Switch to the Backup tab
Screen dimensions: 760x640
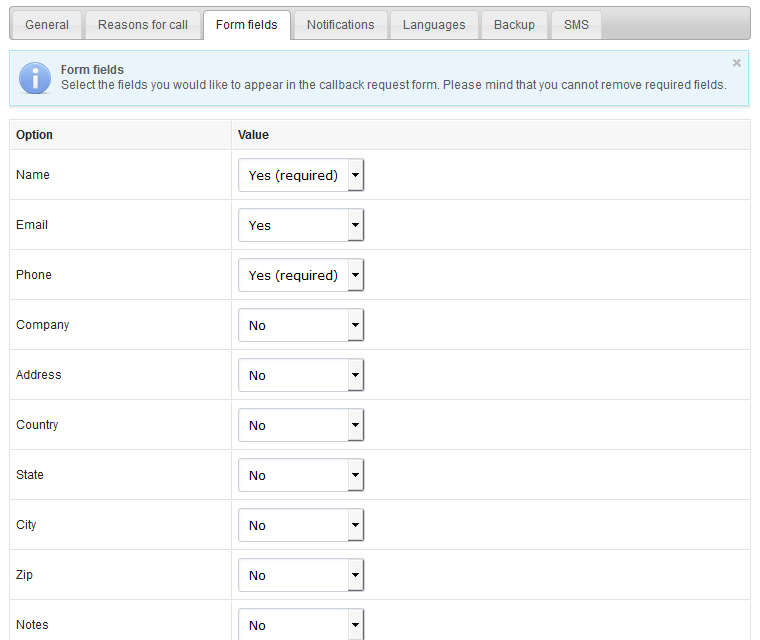(x=514, y=25)
